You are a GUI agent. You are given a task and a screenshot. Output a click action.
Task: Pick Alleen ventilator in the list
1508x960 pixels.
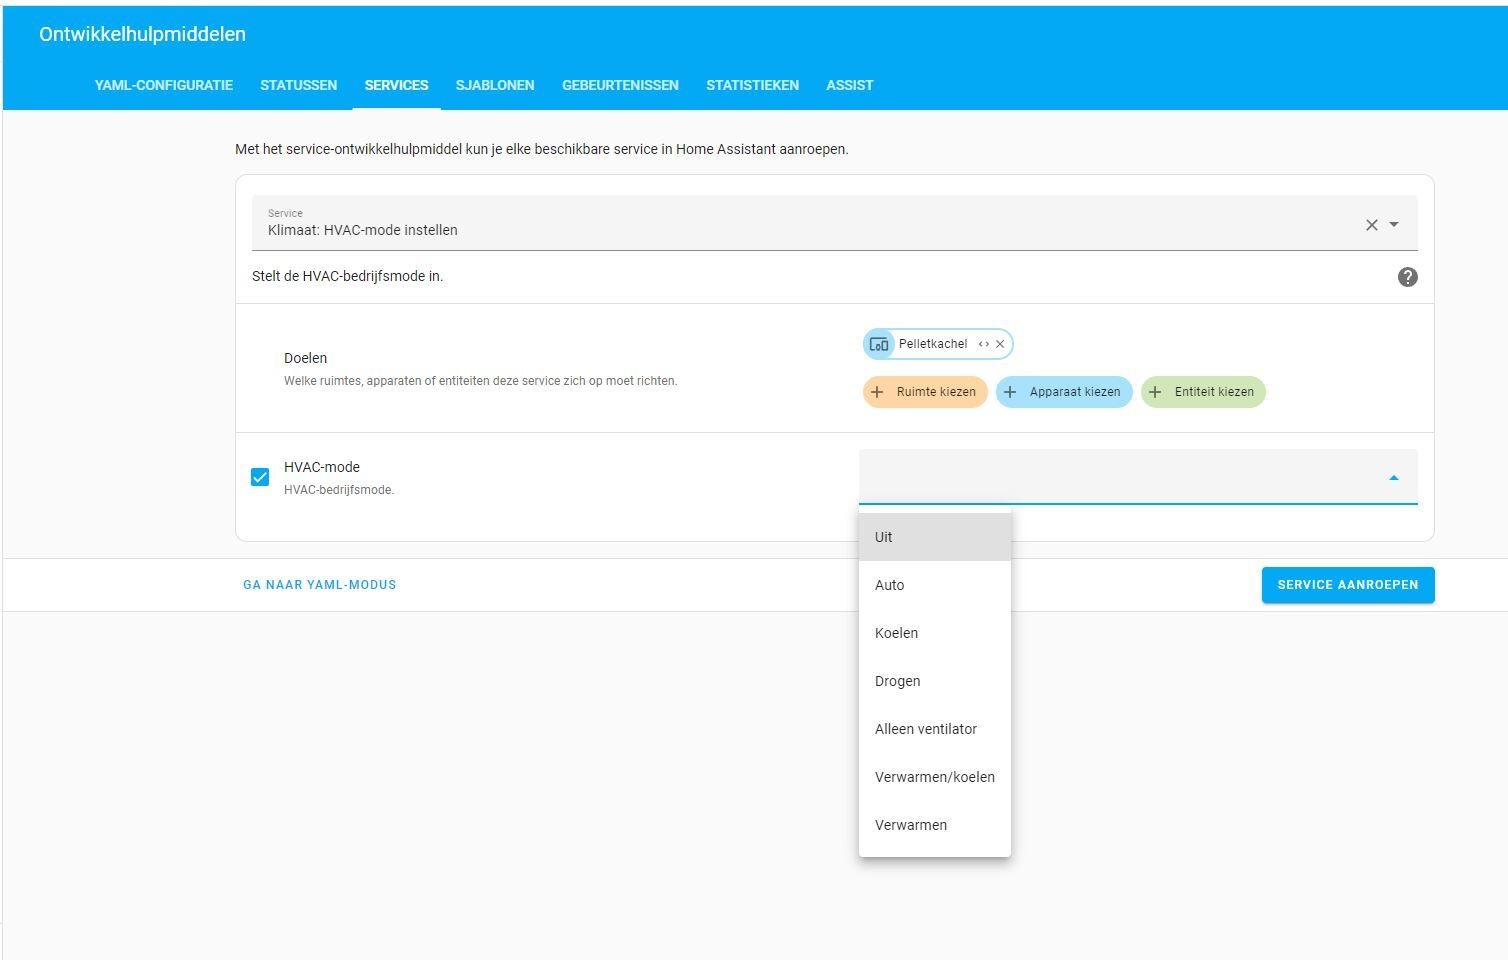(x=926, y=729)
